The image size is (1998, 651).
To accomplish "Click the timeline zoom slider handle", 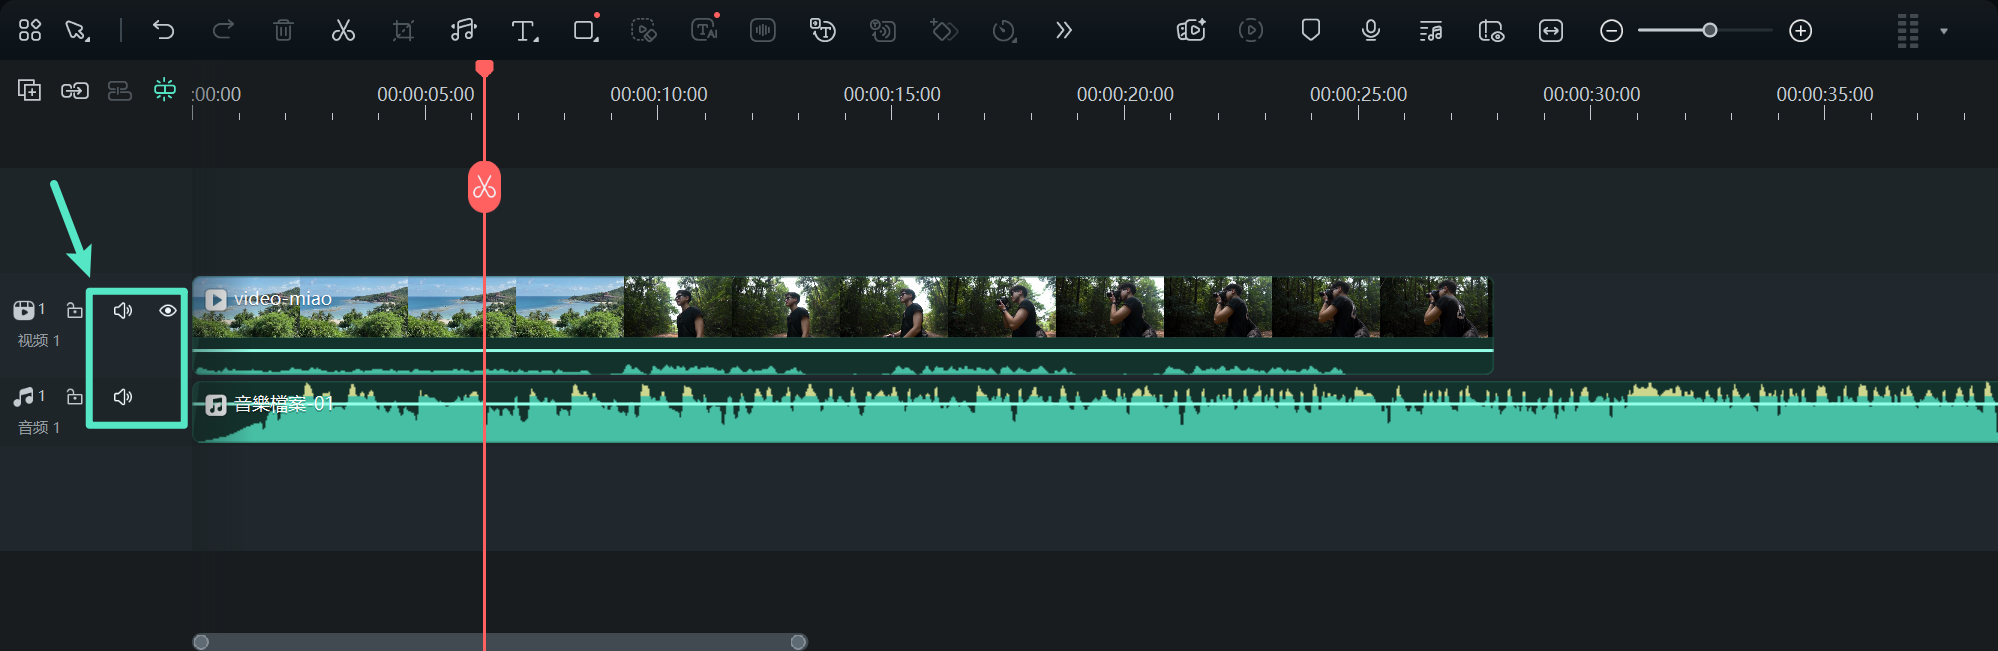I will pyautogui.click(x=1710, y=31).
